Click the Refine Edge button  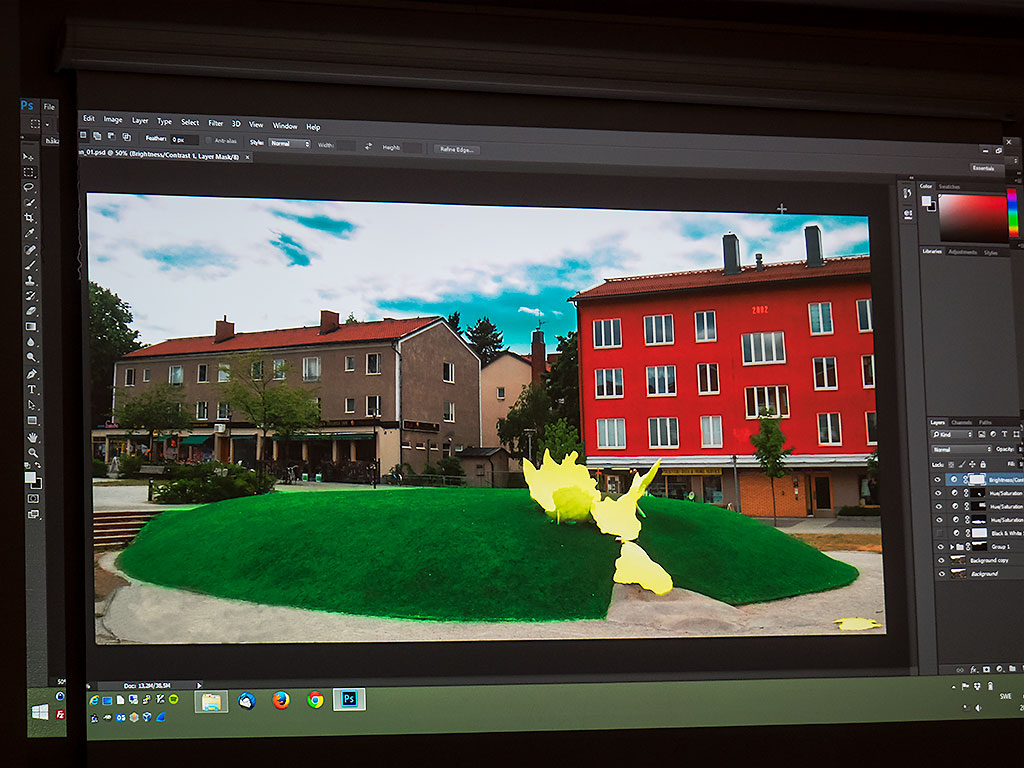tap(456, 149)
